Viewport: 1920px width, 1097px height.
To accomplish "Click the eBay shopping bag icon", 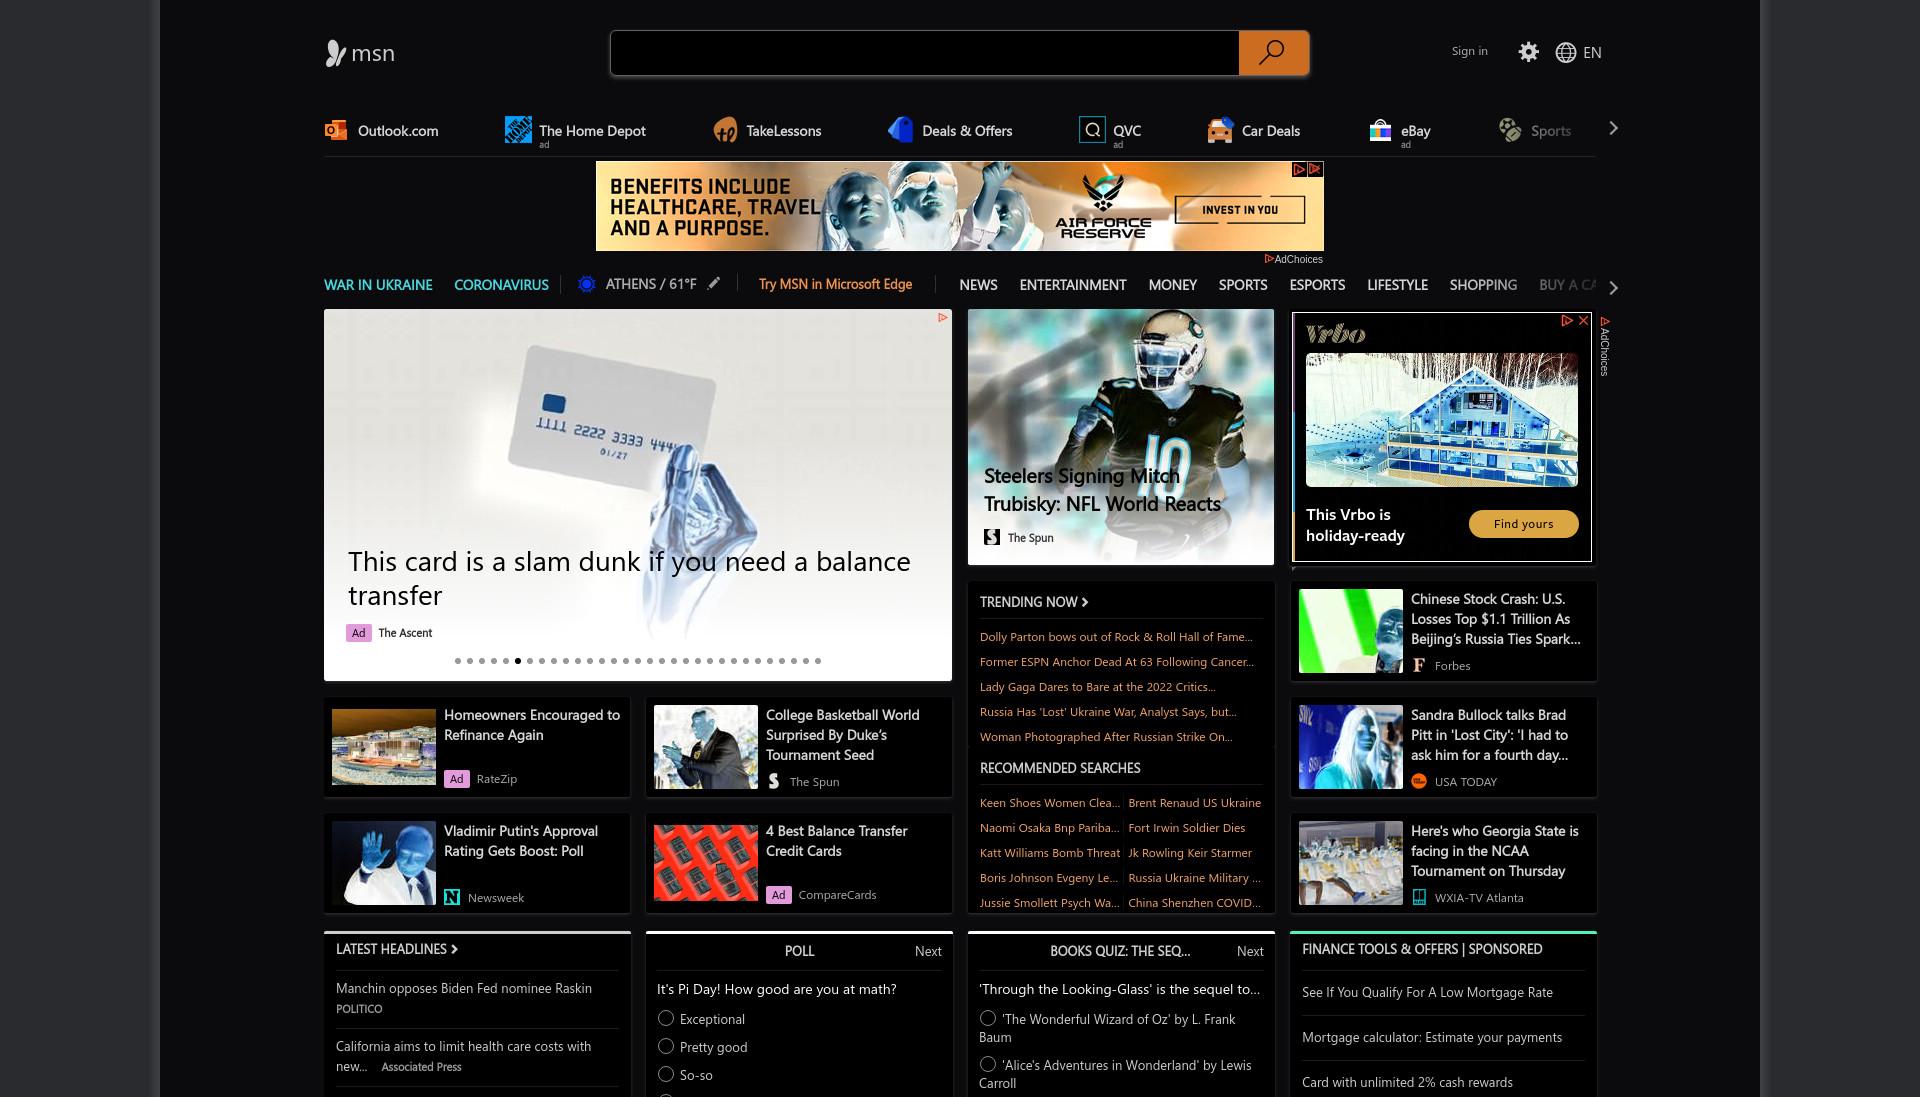I will (x=1380, y=130).
